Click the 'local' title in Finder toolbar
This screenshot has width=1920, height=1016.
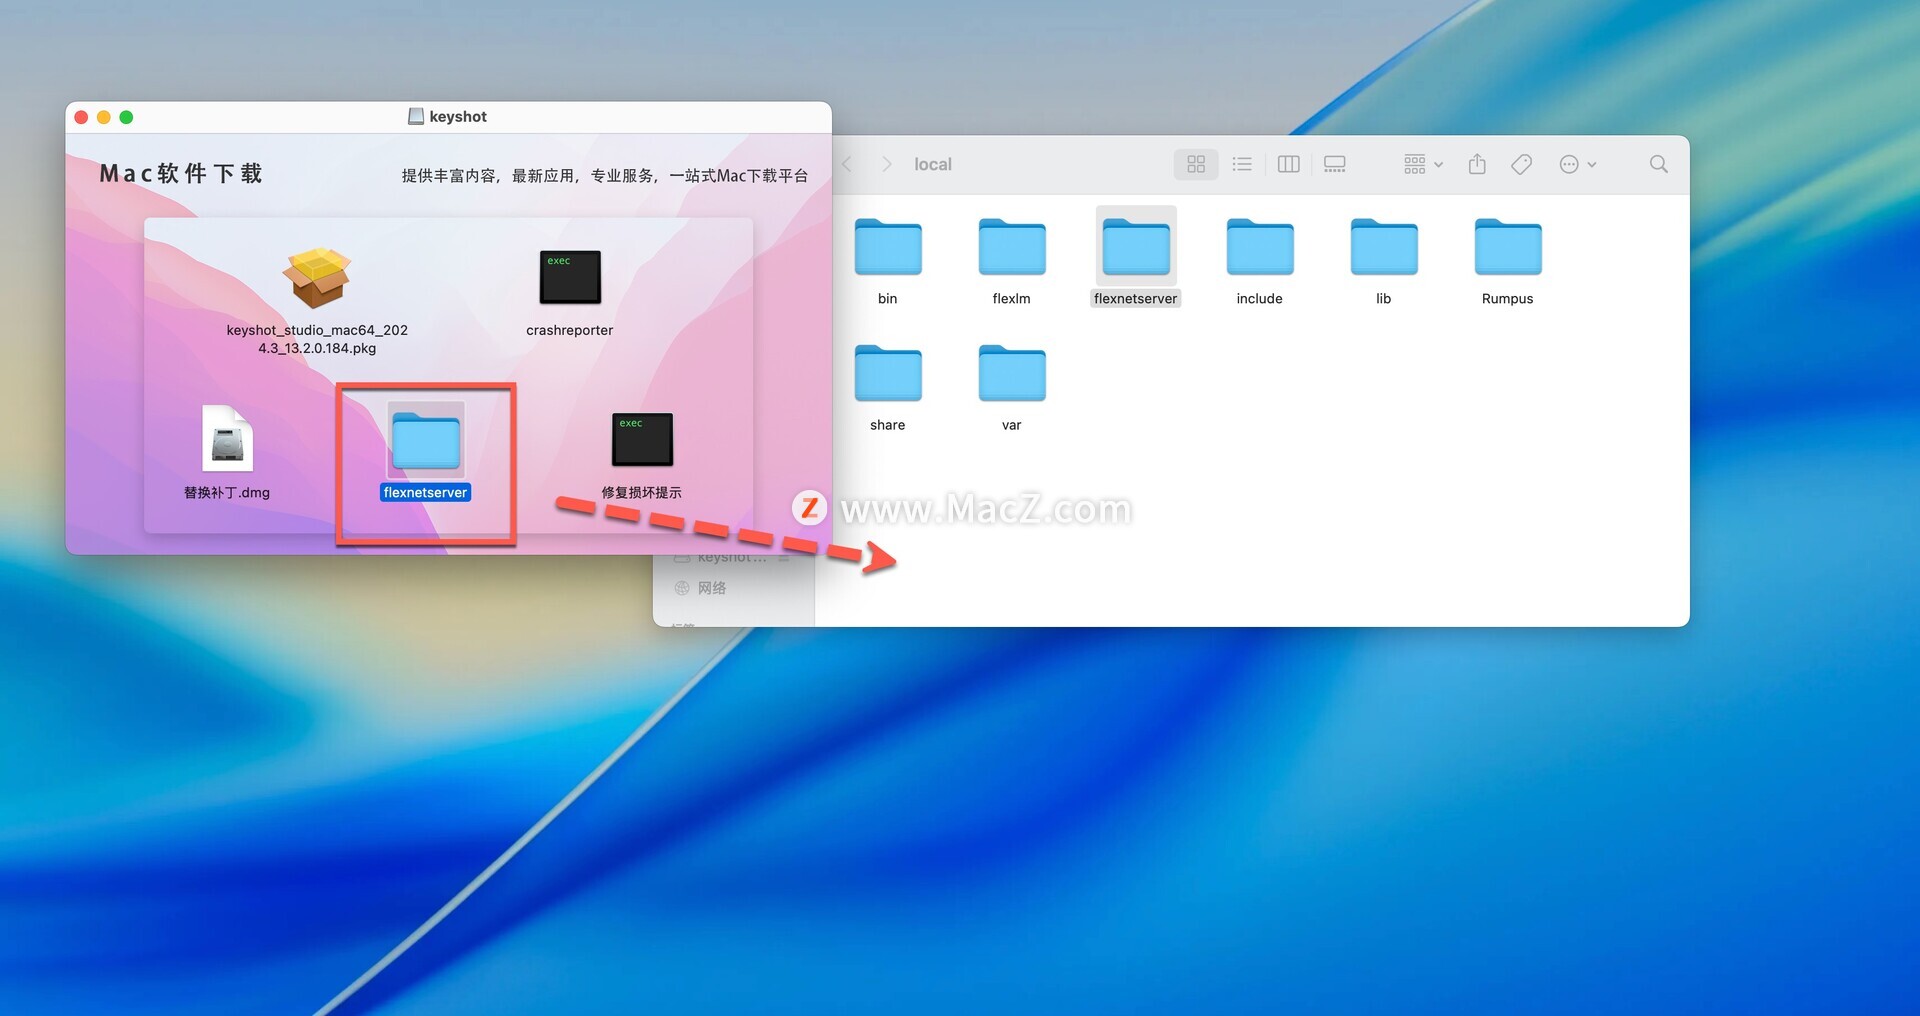point(932,164)
